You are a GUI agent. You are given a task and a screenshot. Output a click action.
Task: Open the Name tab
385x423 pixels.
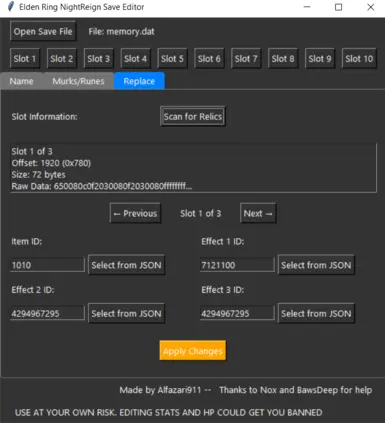click(x=21, y=81)
